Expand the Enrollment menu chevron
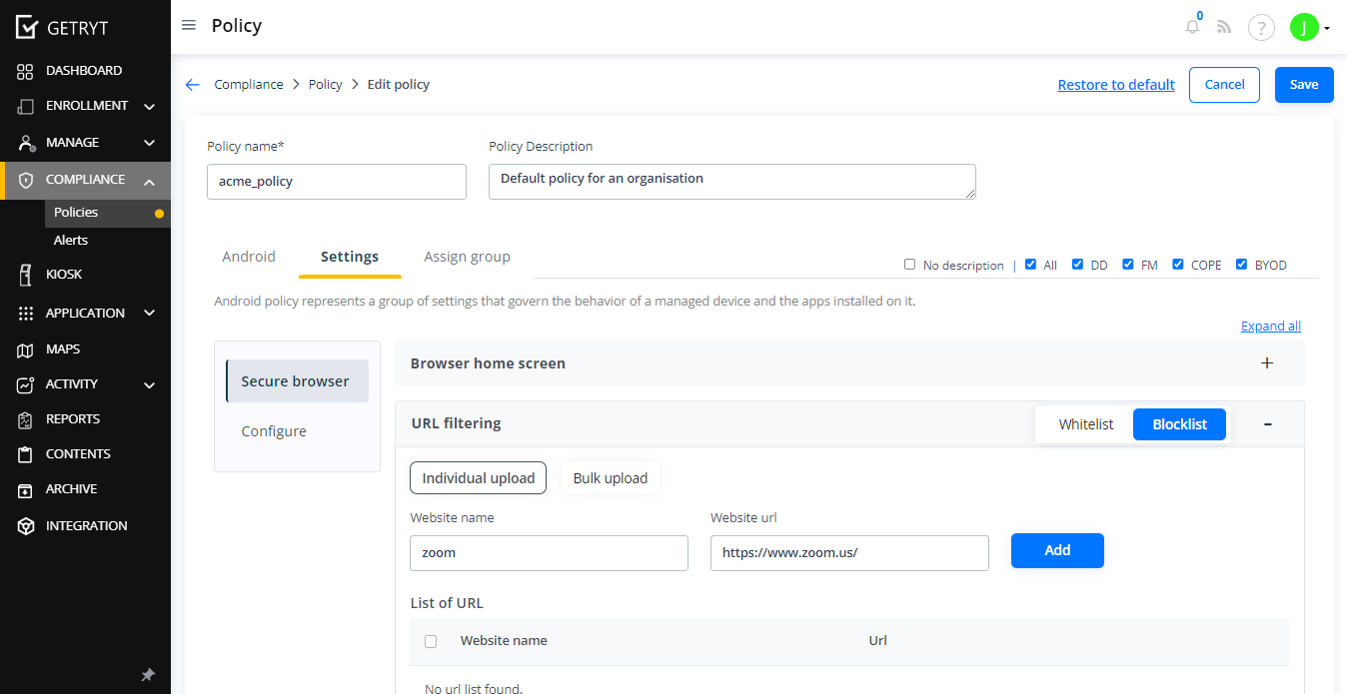This screenshot has height=694, width=1347. 149,106
